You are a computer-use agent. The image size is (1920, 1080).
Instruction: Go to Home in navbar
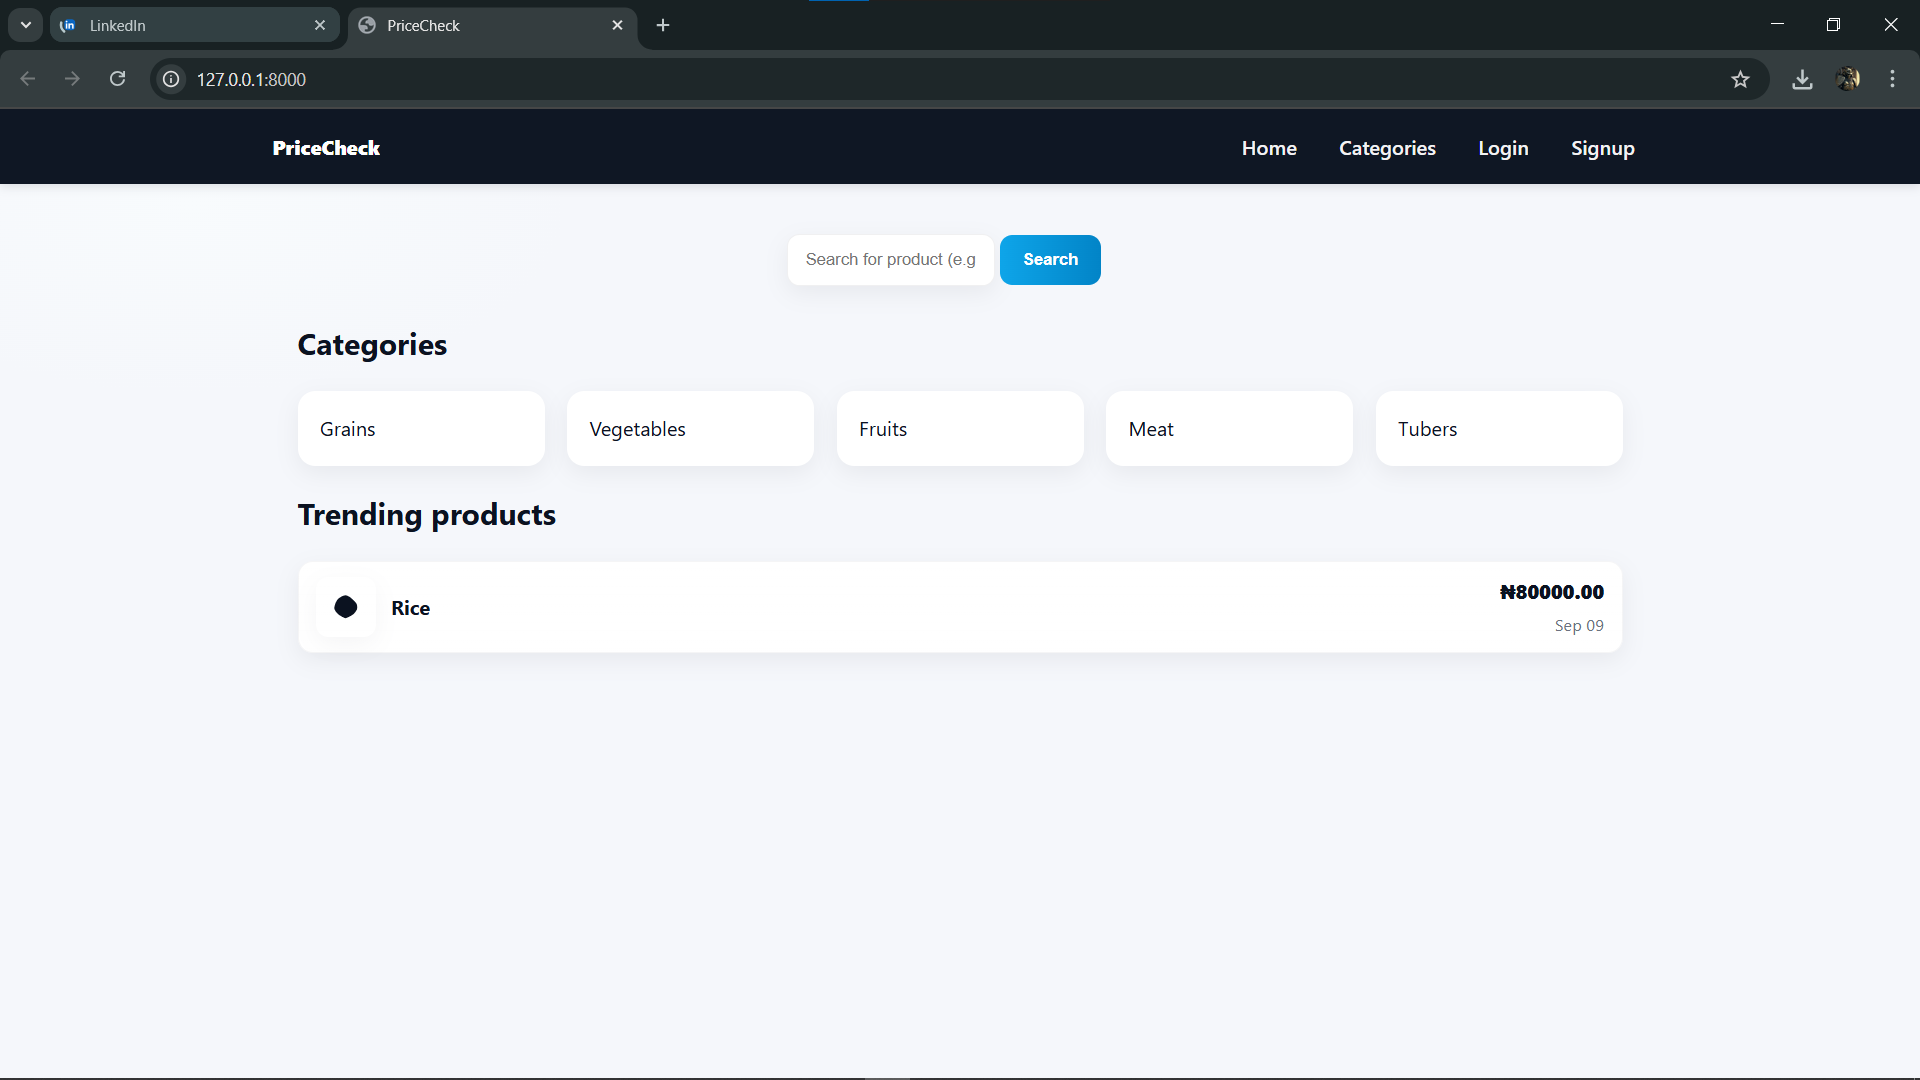point(1269,148)
